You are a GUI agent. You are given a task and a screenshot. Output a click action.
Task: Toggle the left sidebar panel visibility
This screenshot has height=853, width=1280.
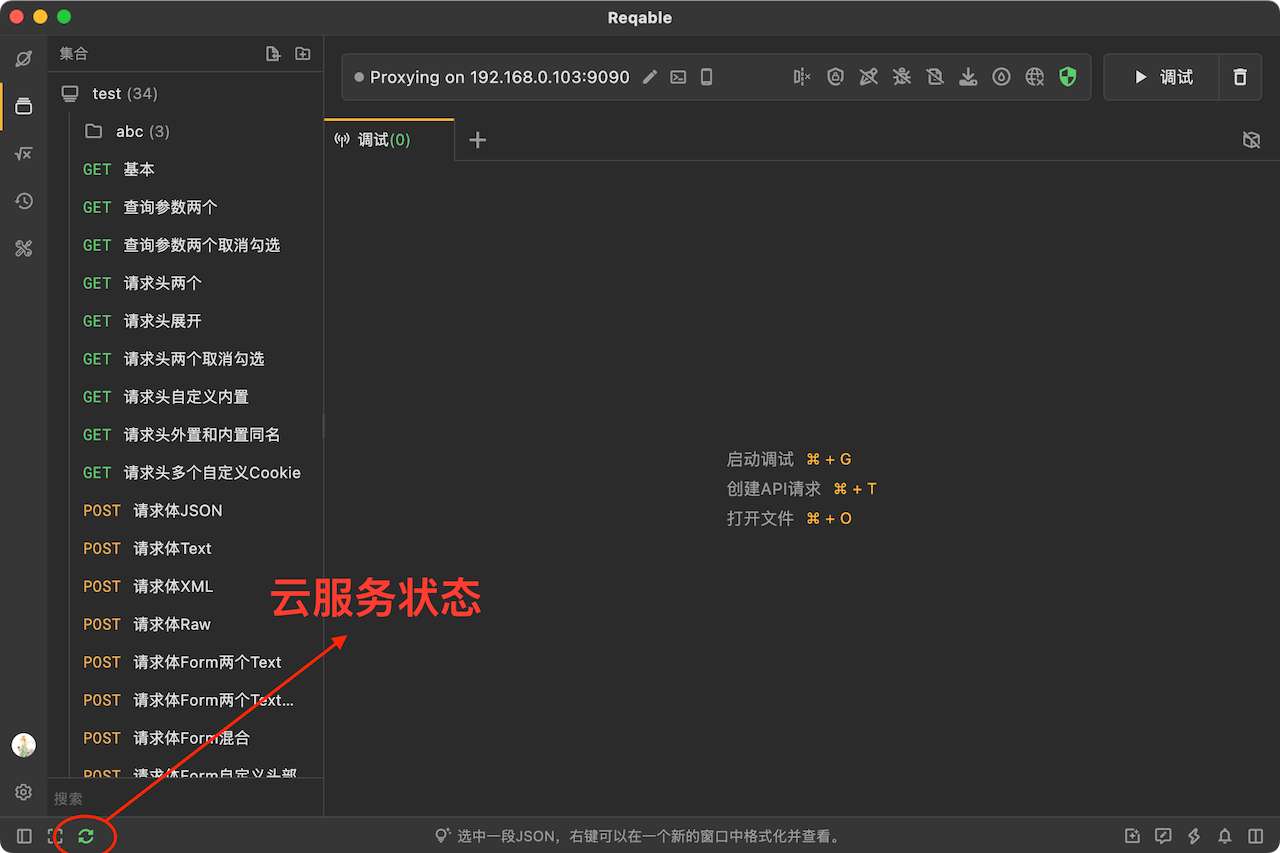click(x=24, y=836)
